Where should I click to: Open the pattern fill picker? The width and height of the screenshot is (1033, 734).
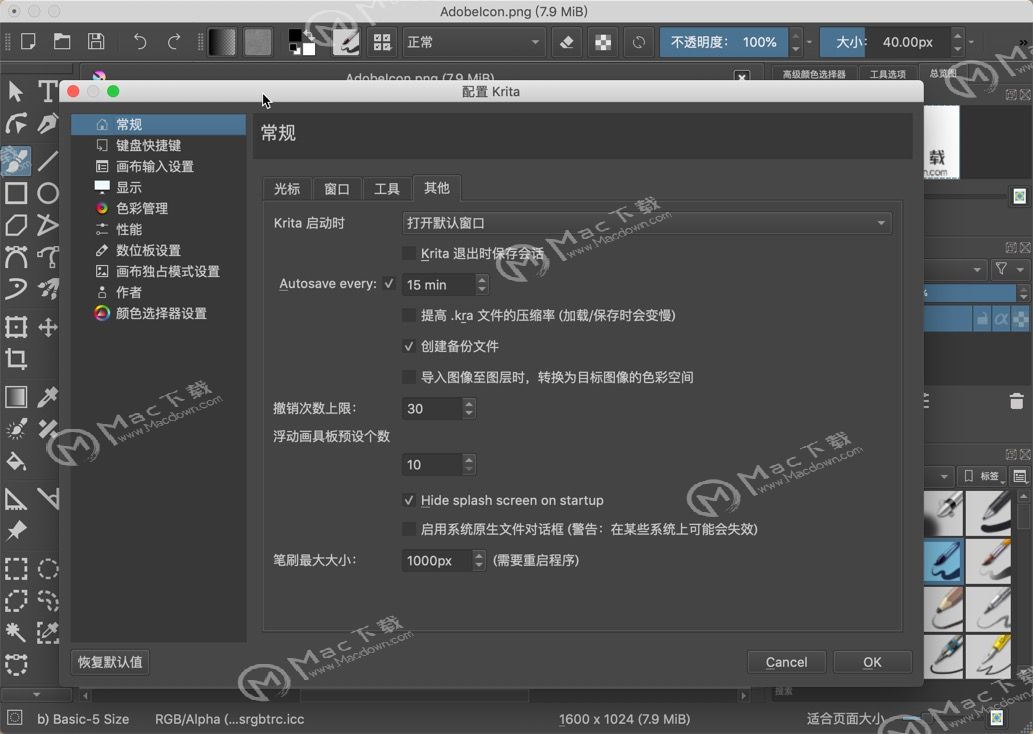[258, 42]
